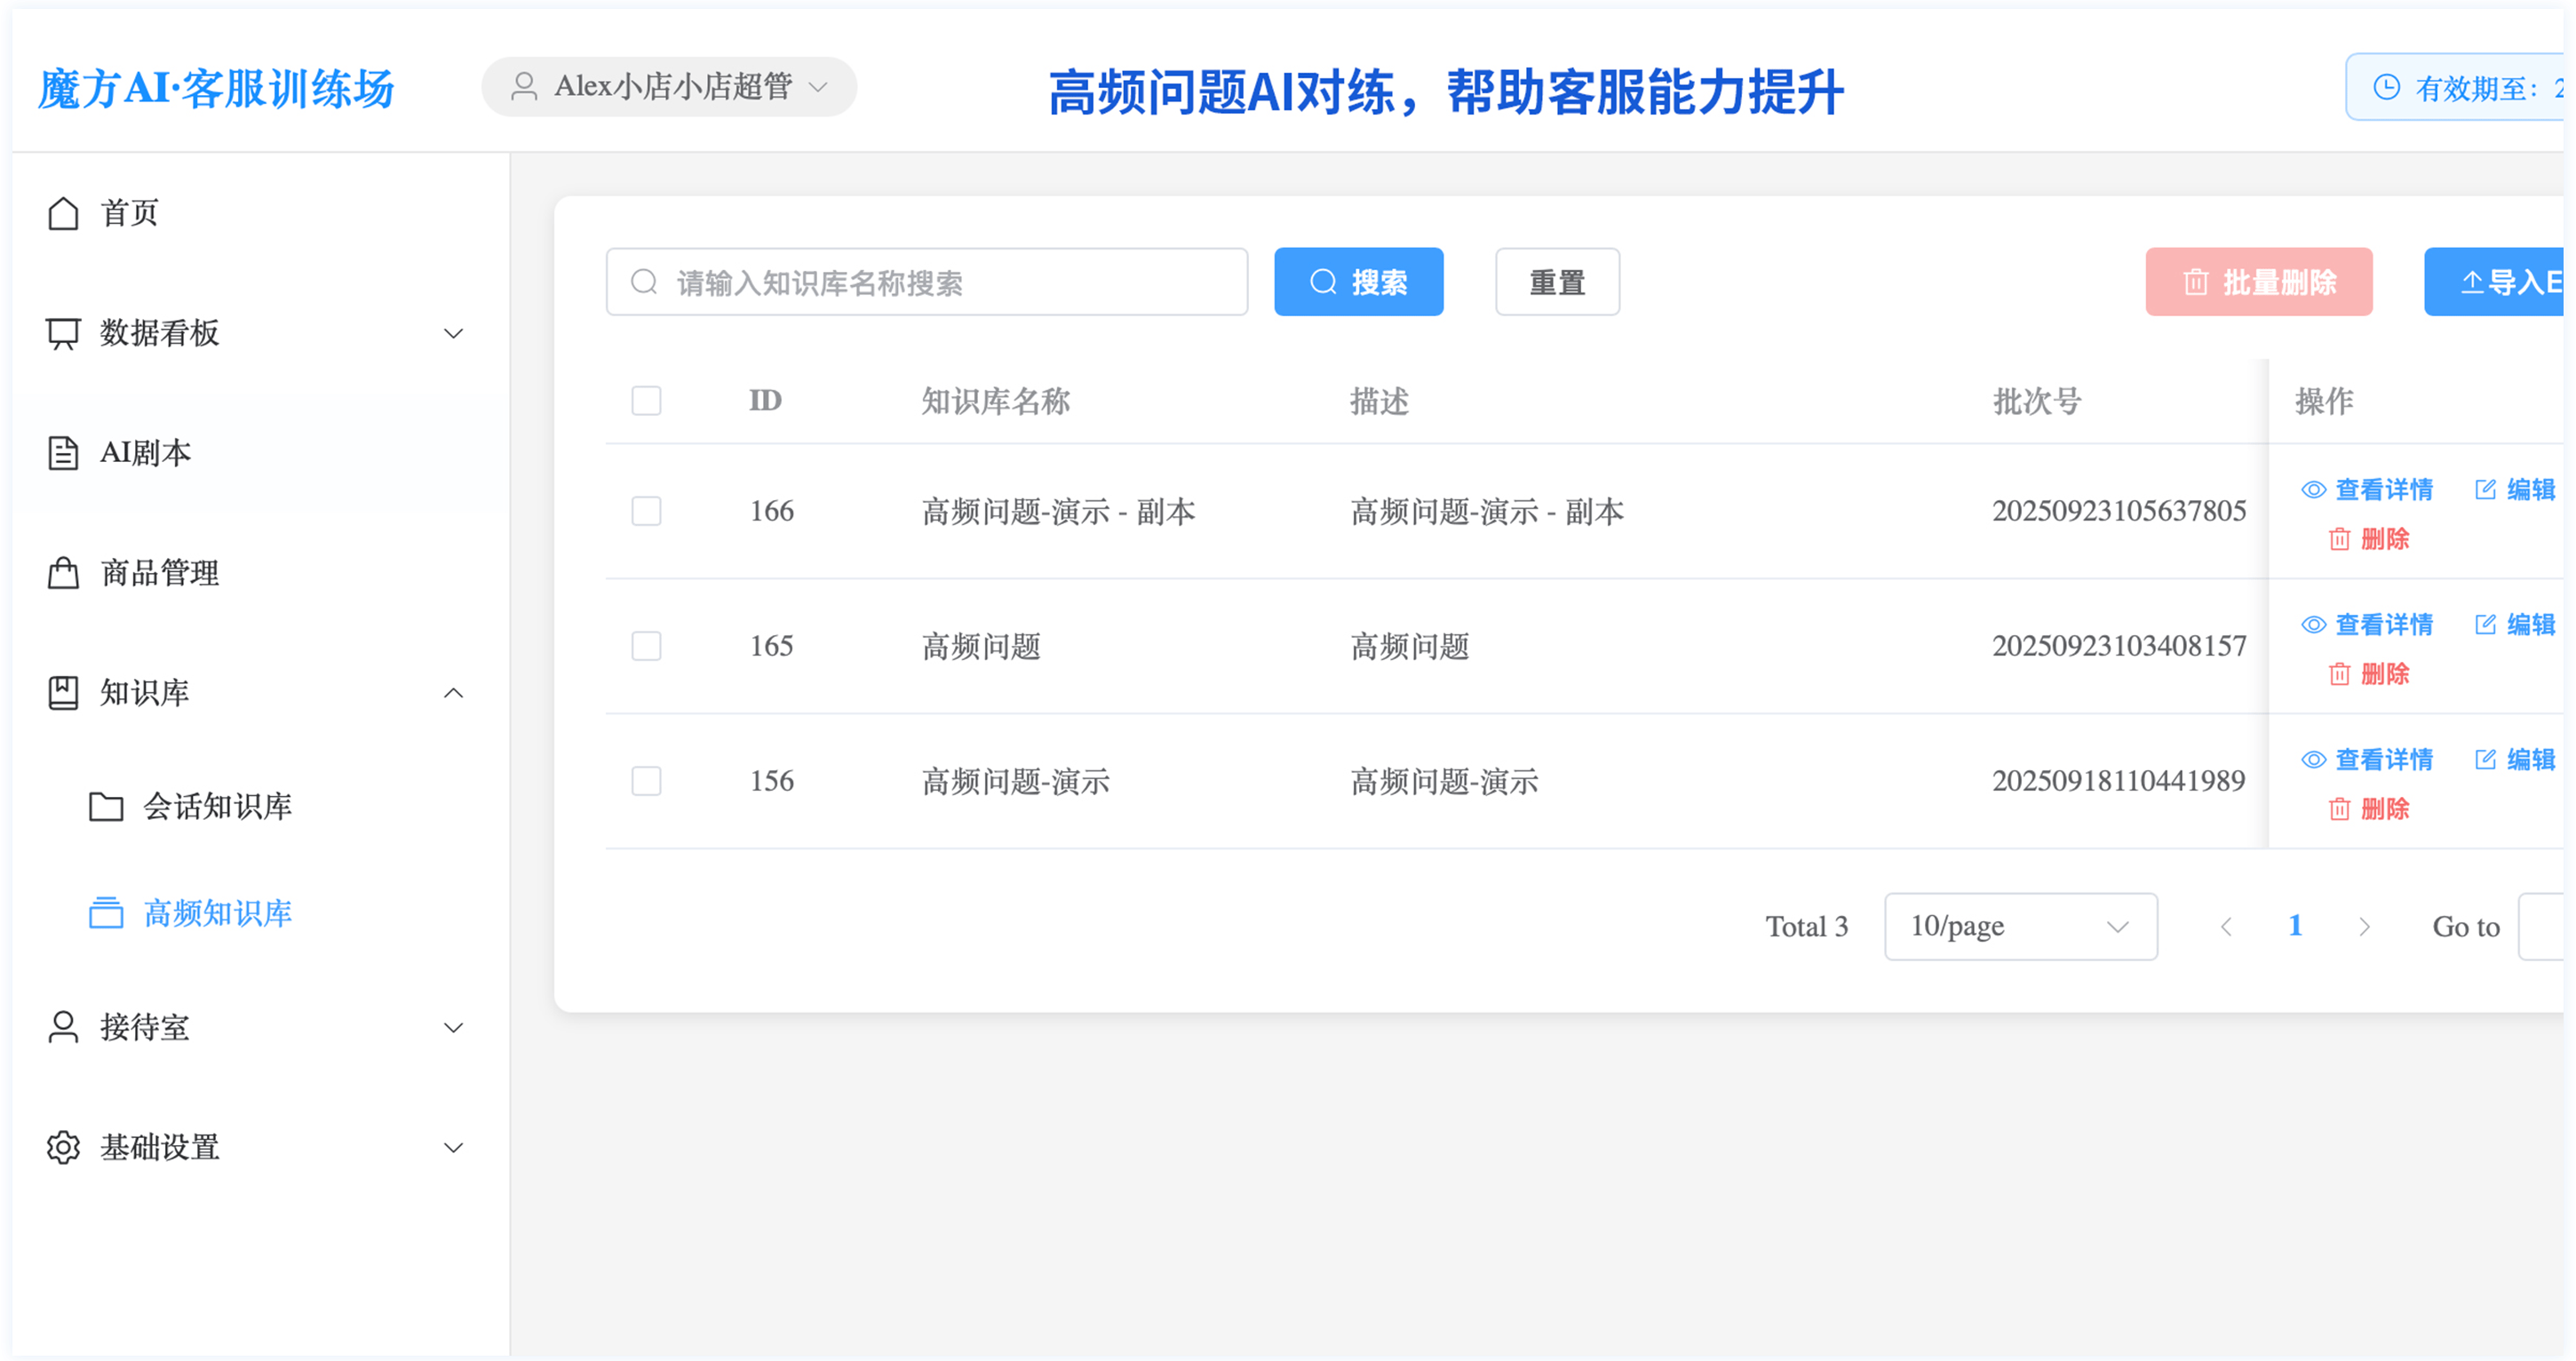Open the 高频知识库 menu item
Screen dimensions: 2576x1361
tap(217, 913)
